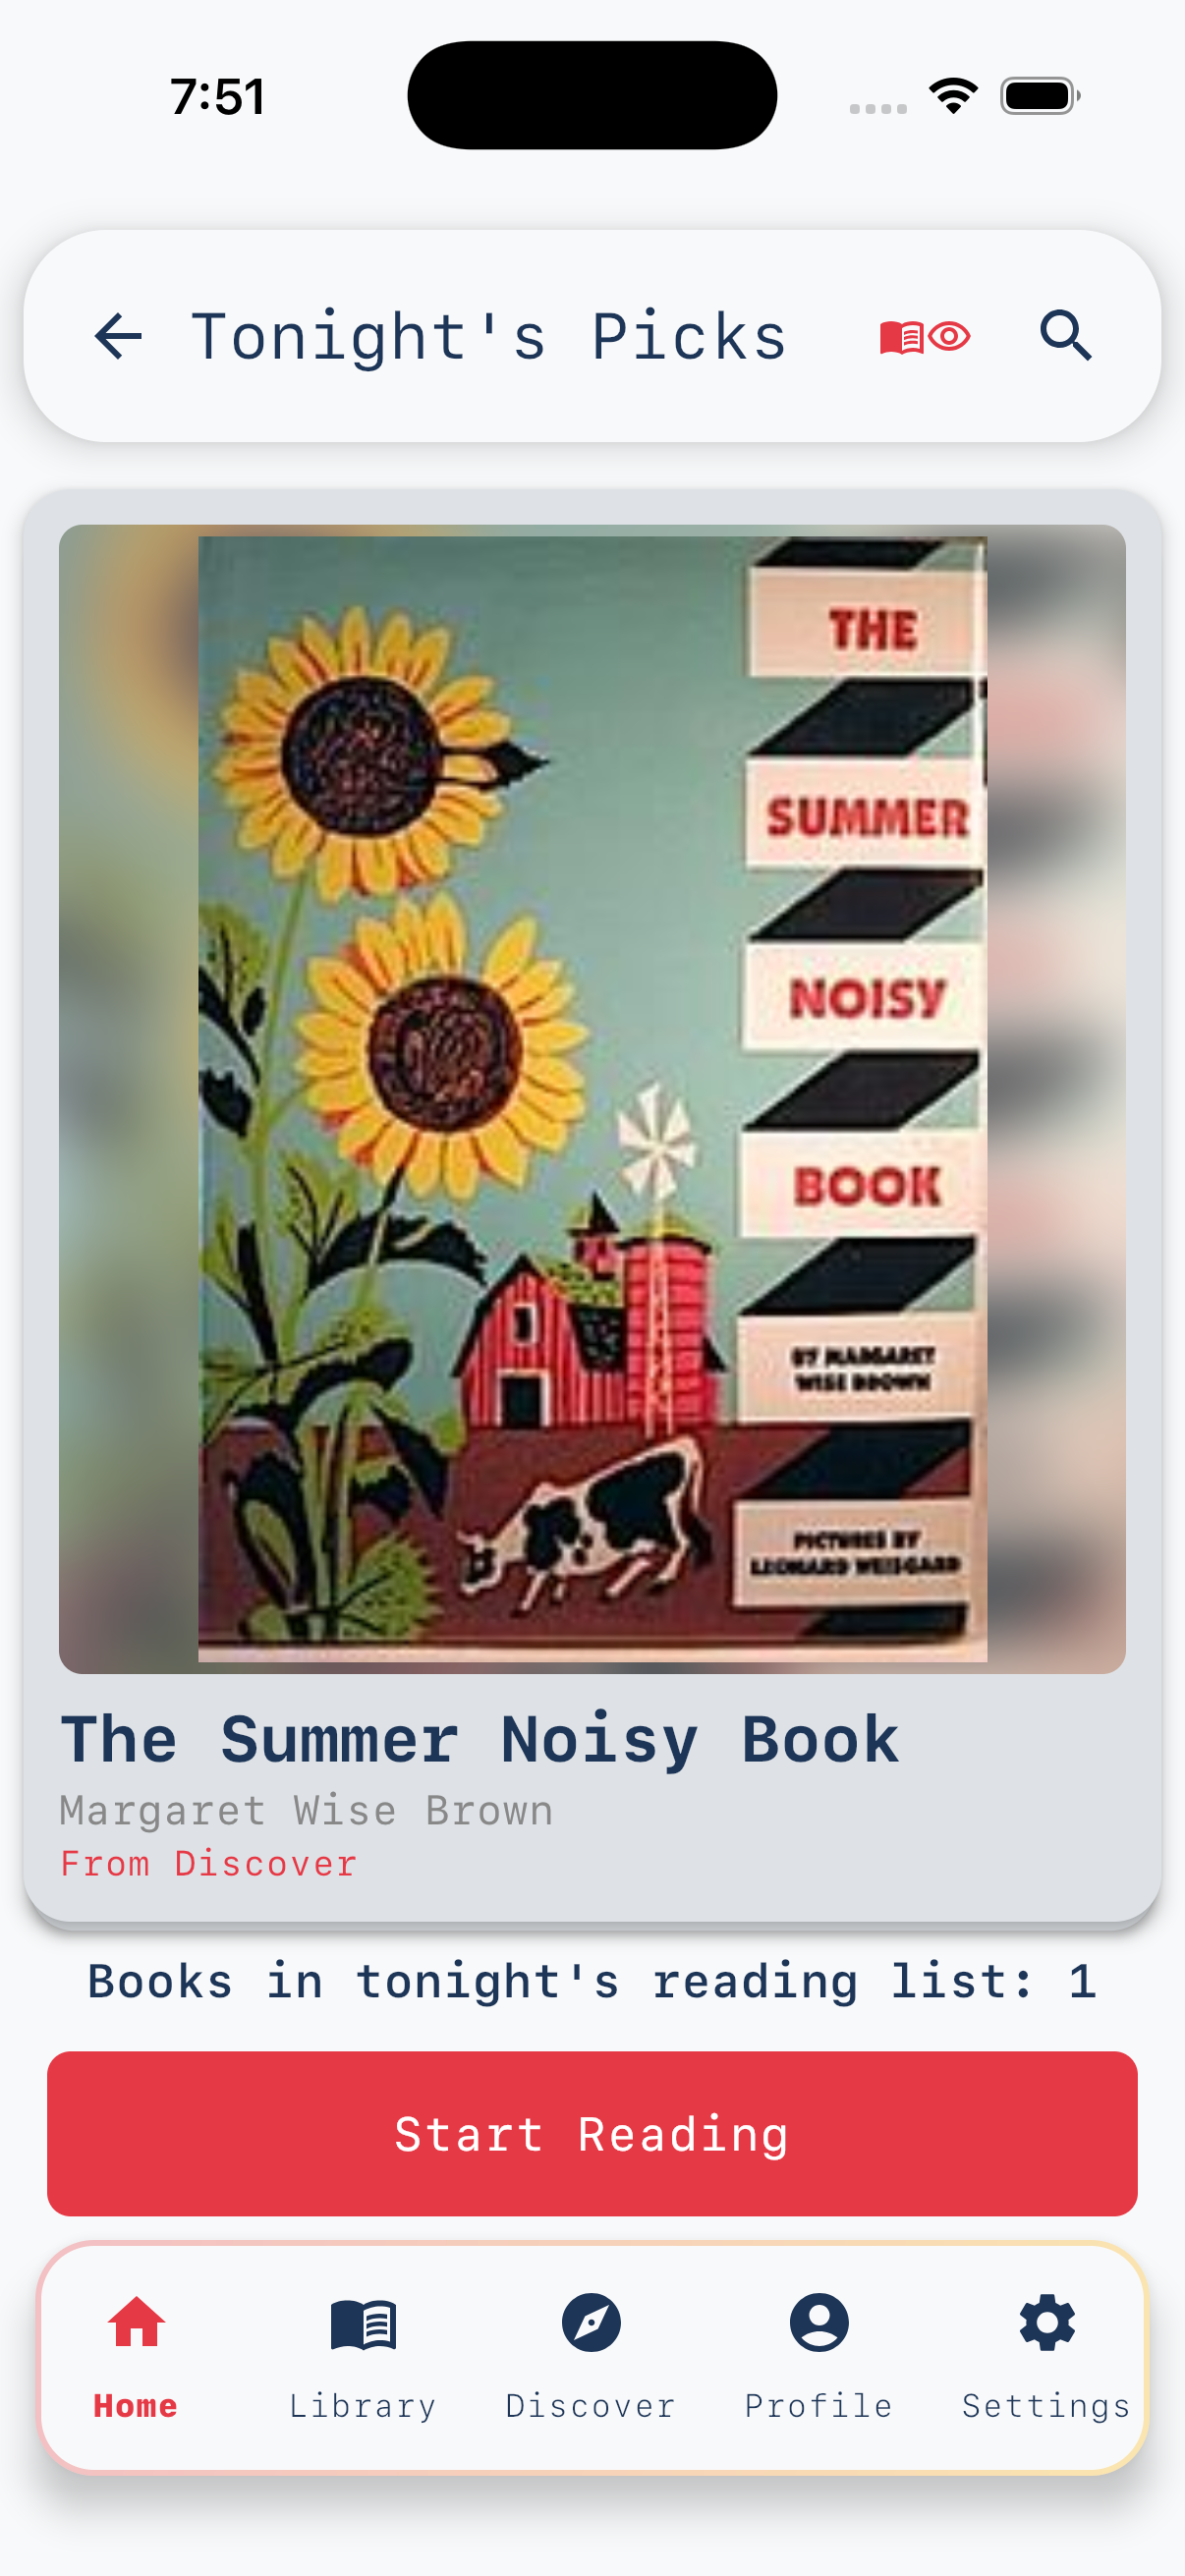Tap the Discover compass icon
Image resolution: width=1185 pixels, height=2576 pixels.
(x=590, y=2350)
